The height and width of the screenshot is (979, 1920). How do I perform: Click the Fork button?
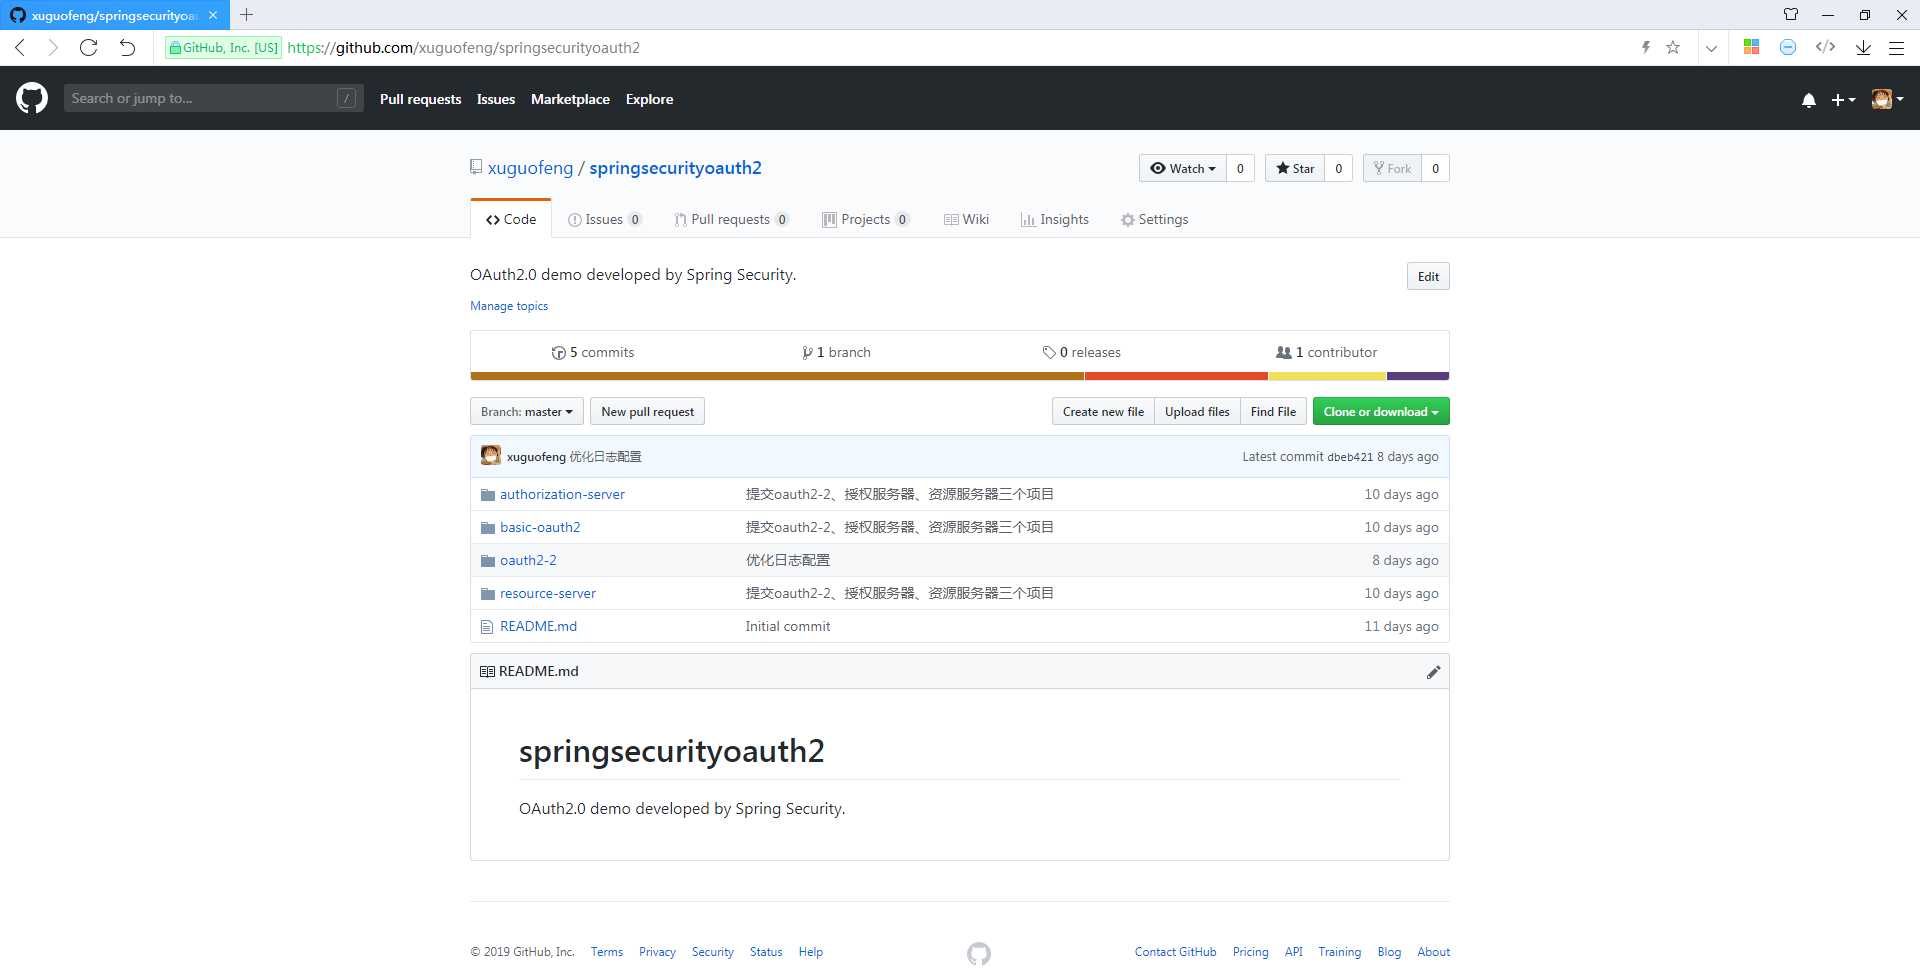click(1392, 168)
